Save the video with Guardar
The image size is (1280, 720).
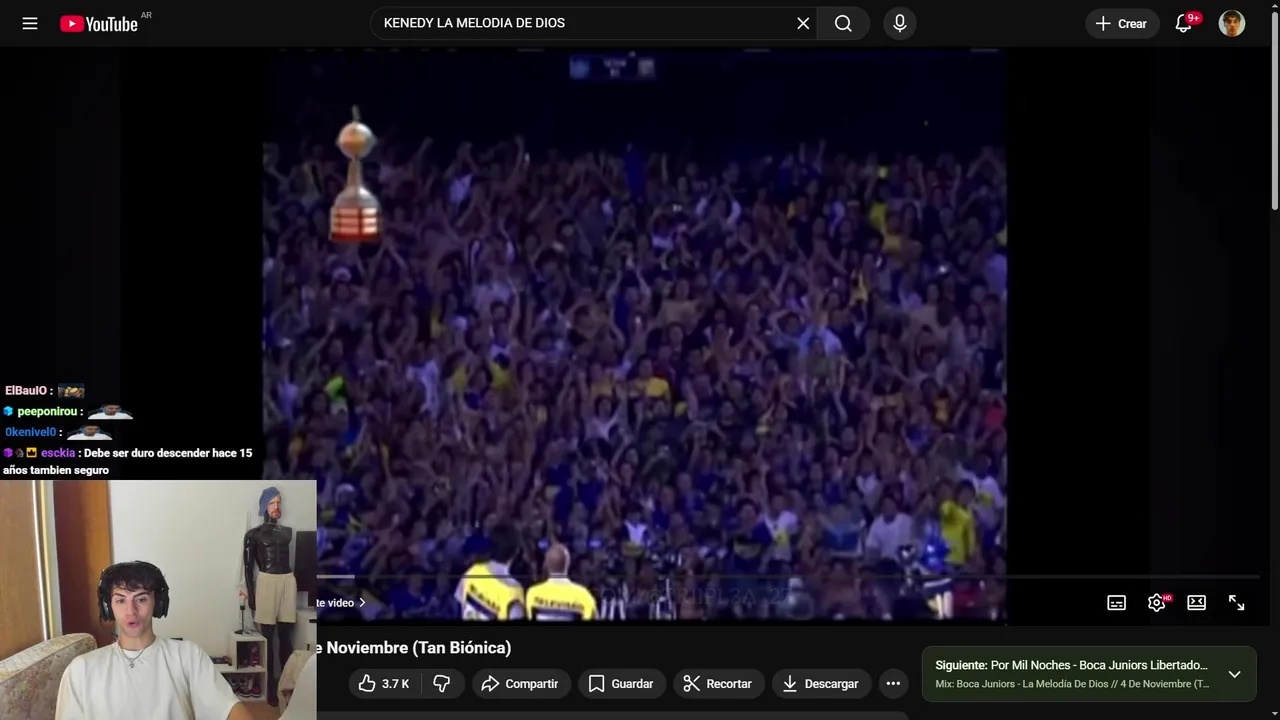(621, 683)
